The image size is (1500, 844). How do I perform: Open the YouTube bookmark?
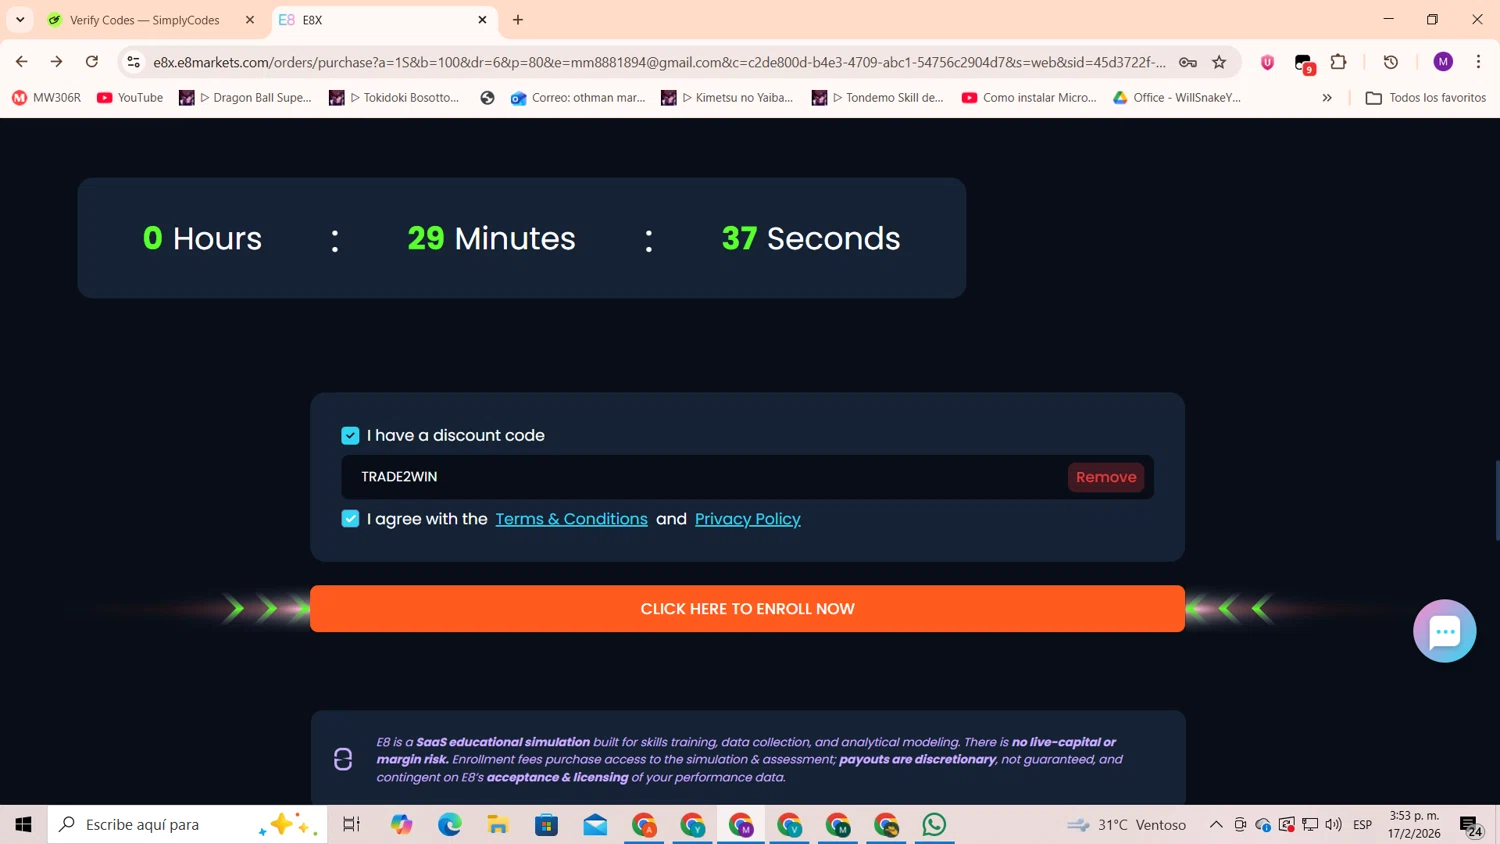[x=130, y=98]
